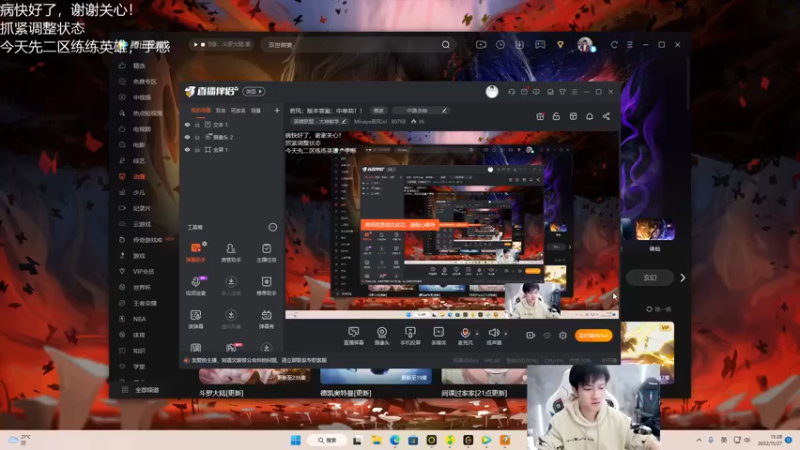Open the mail message icon in title bar
Image resolution: width=800 pixels, height=450 pixels.
tap(524, 92)
